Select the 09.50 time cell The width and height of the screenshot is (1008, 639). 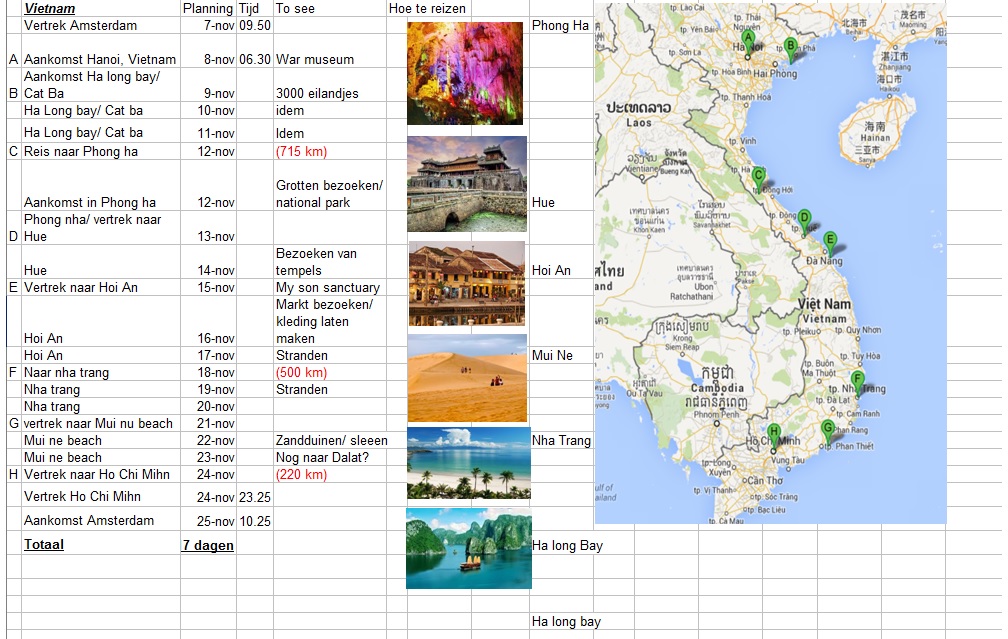click(x=255, y=26)
